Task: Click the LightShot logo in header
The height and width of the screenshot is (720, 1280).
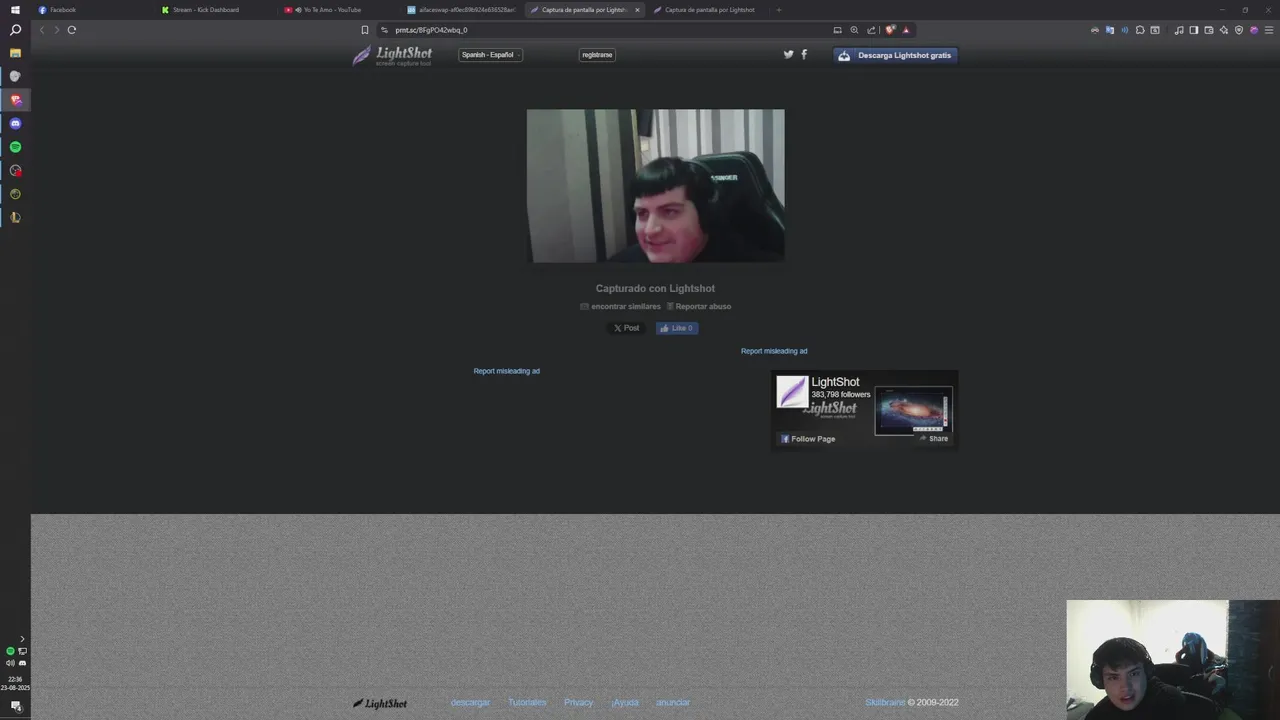Action: [392, 55]
